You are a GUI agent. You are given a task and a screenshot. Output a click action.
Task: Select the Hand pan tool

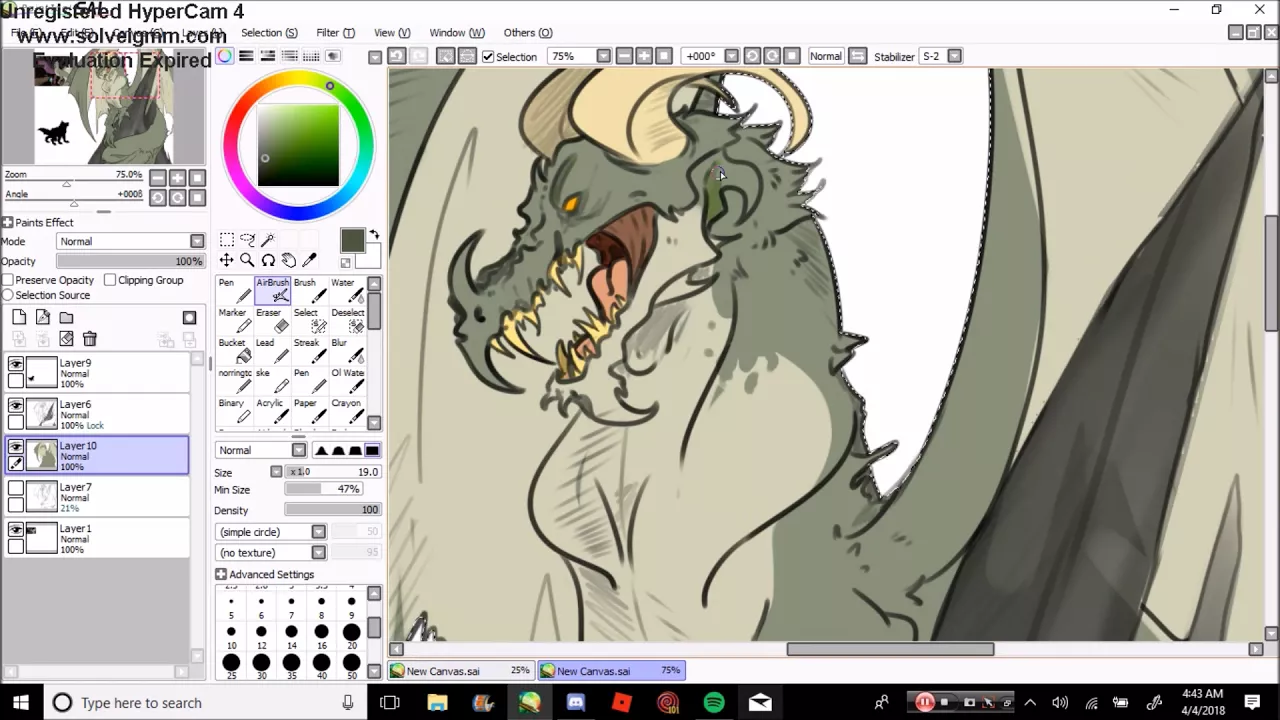click(288, 260)
